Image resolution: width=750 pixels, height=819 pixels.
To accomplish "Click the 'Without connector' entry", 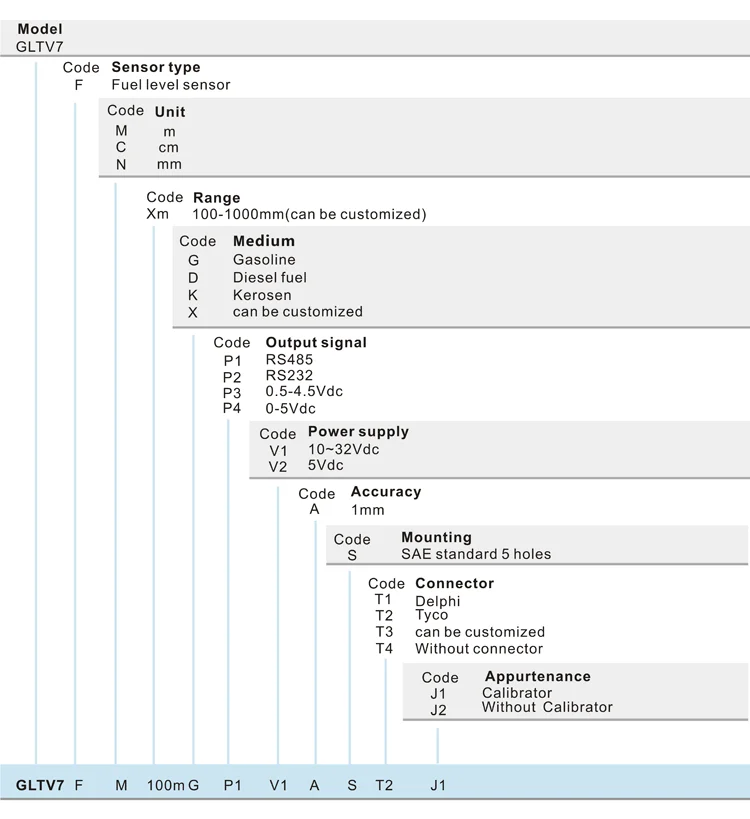I will pyautogui.click(x=479, y=649).
